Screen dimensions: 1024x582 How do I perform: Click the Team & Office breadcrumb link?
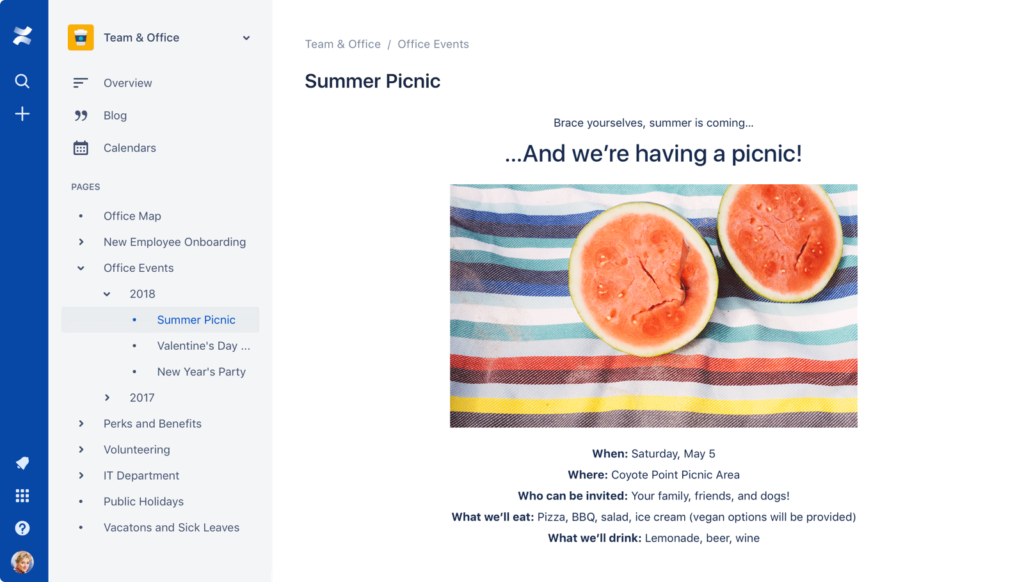(x=343, y=44)
